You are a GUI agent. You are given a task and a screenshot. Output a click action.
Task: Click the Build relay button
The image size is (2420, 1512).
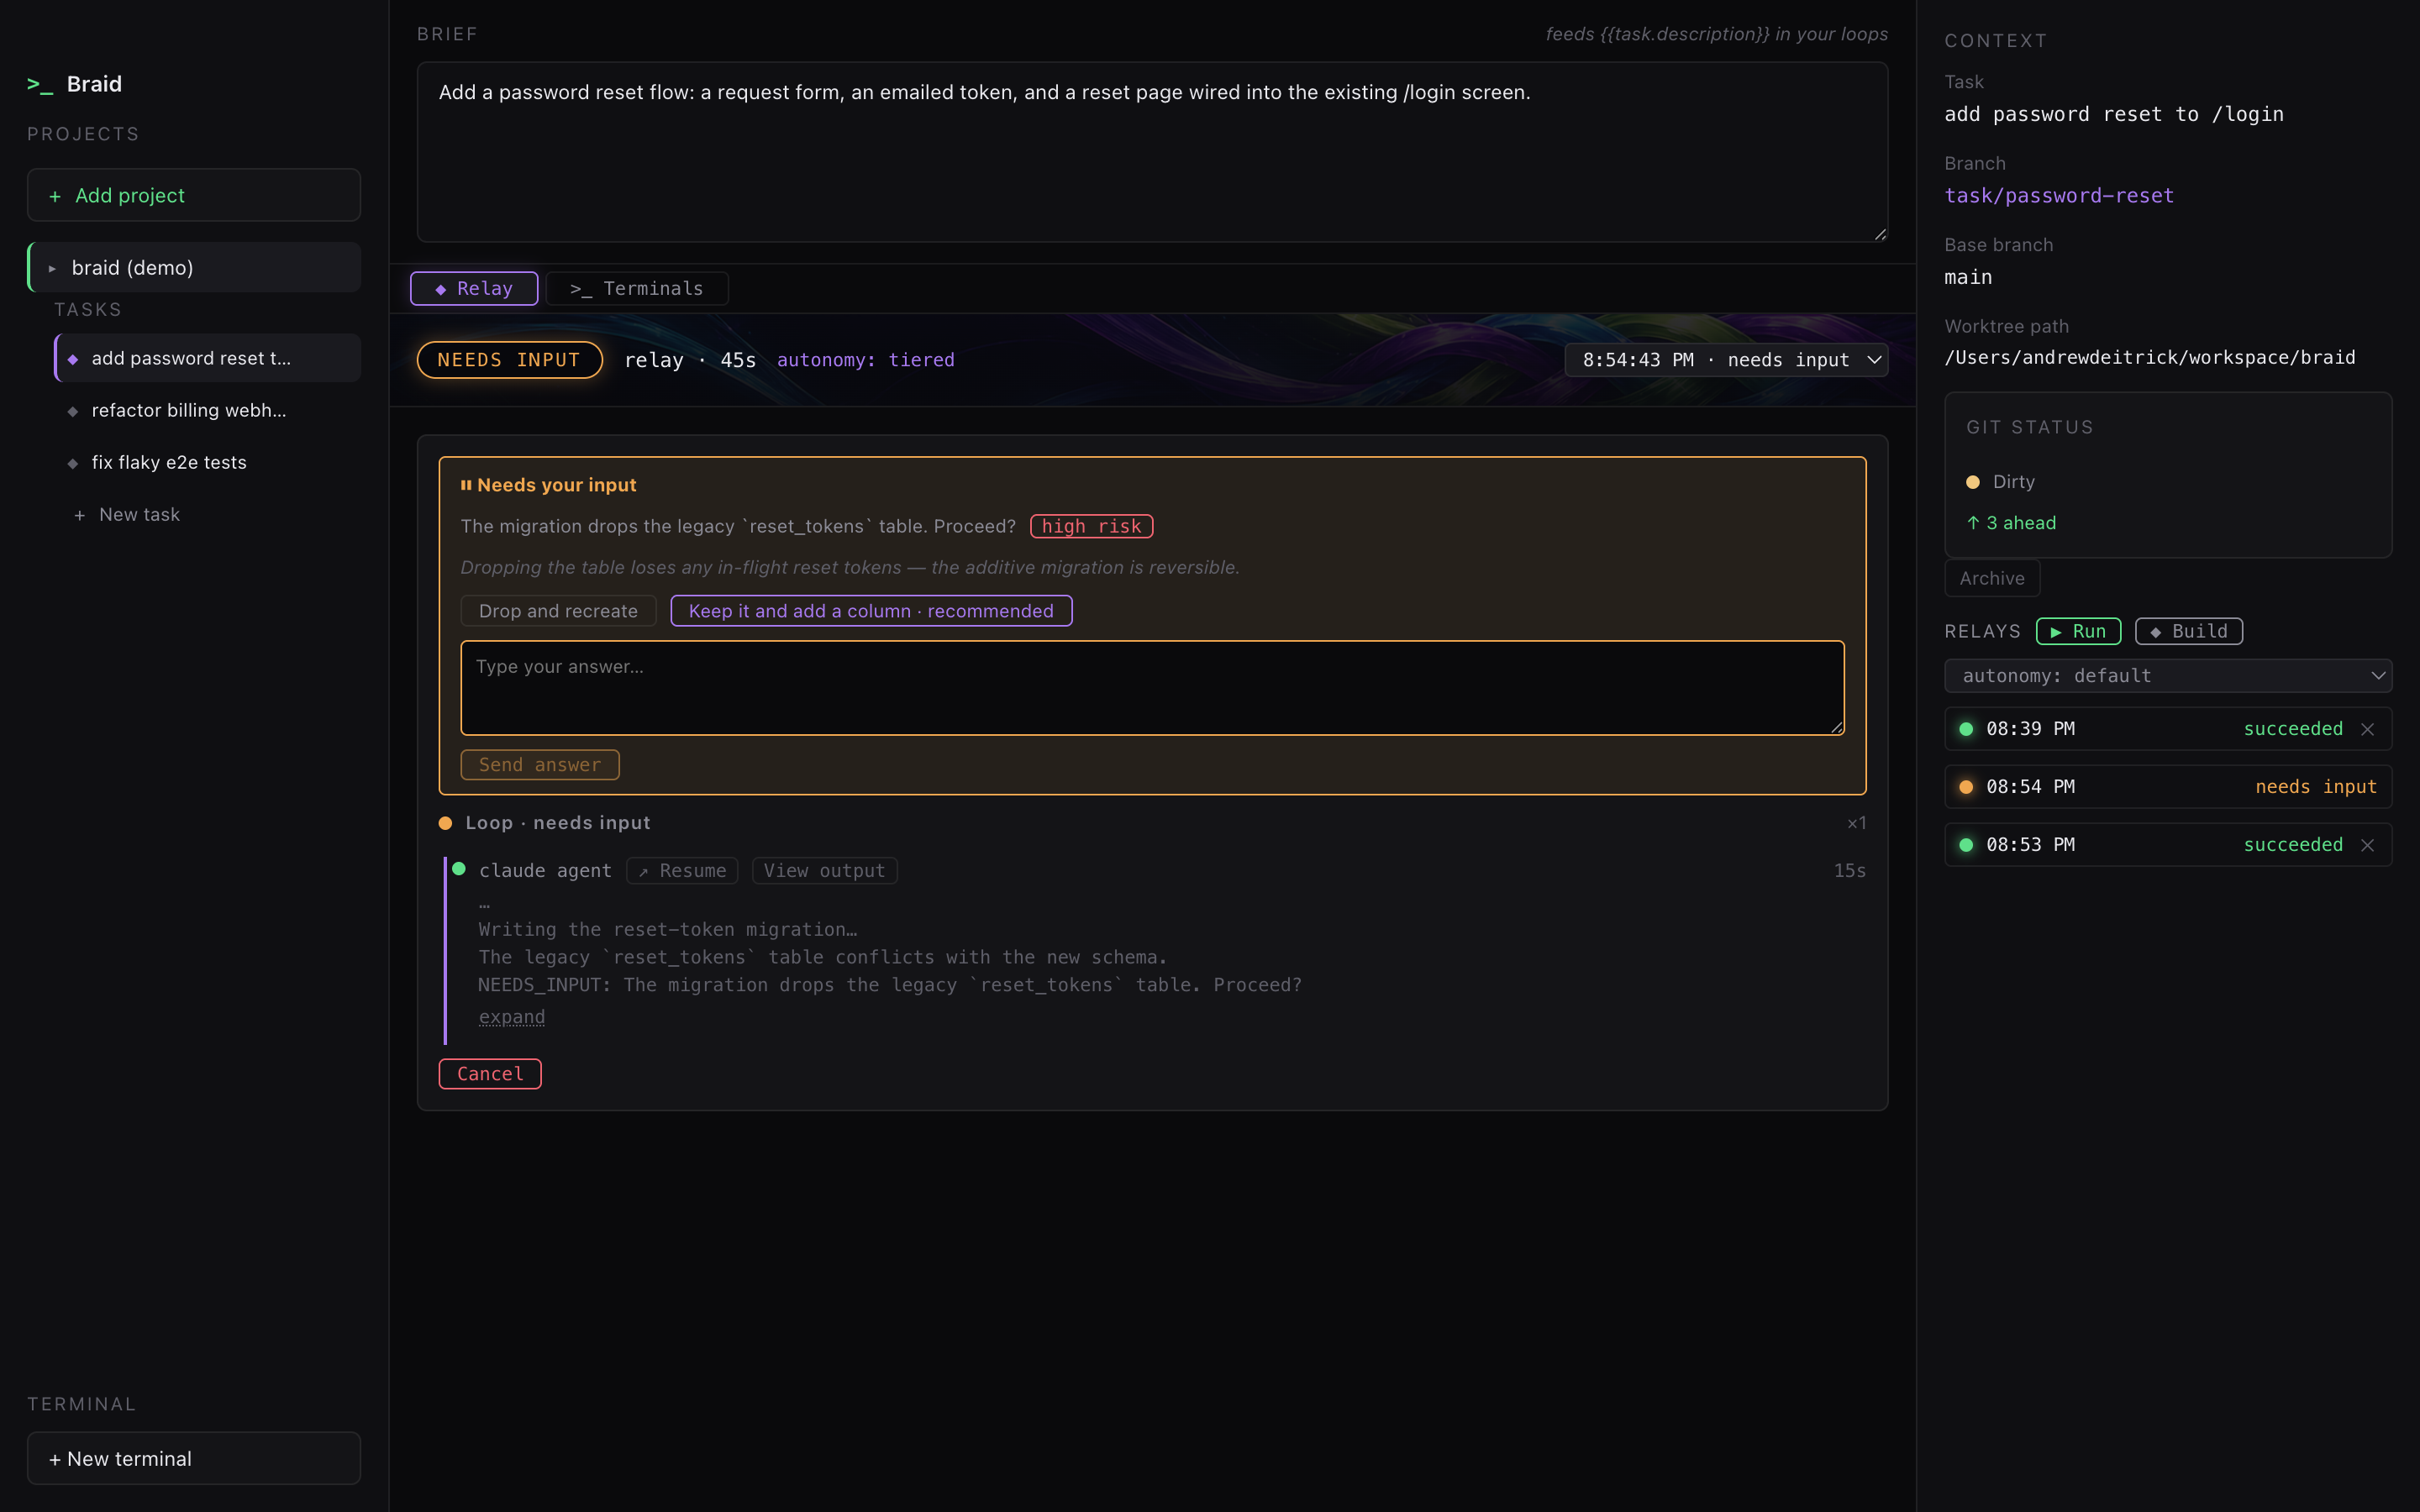pos(2189,631)
